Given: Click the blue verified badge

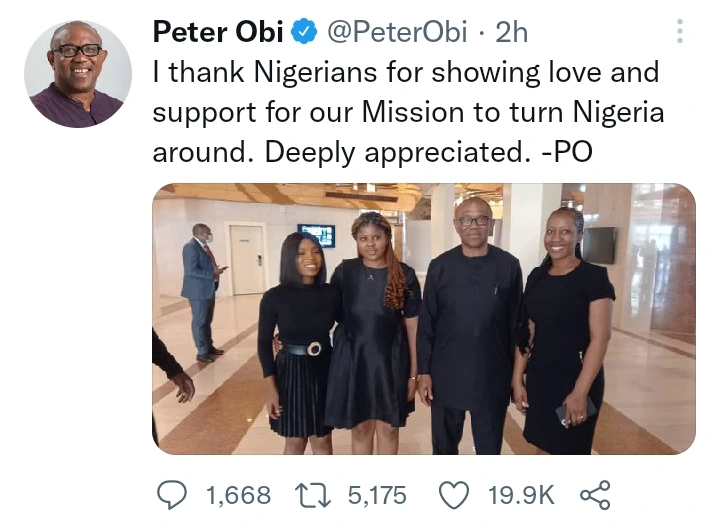Looking at the screenshot, I should click(x=304, y=33).
